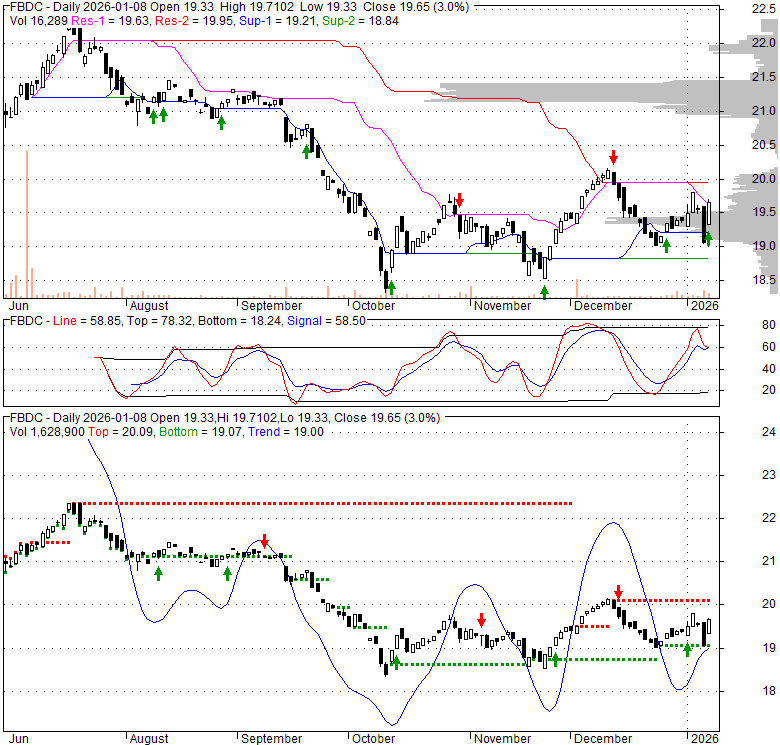Click the 'Top = 78.32' oscillator legend
The height and width of the screenshot is (745, 780).
160,321
